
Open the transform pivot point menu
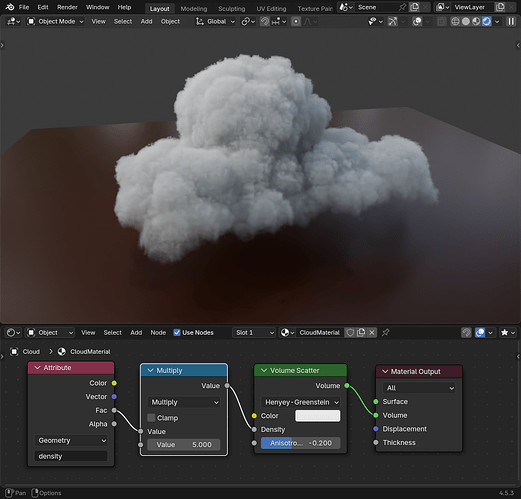pyautogui.click(x=248, y=21)
